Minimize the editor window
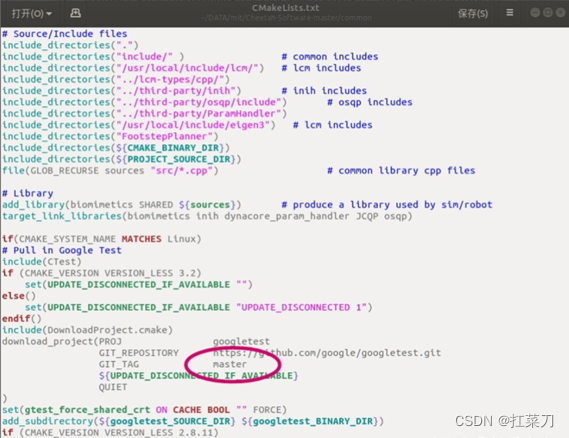Screen dimensions: 569x438 click(x=535, y=13)
